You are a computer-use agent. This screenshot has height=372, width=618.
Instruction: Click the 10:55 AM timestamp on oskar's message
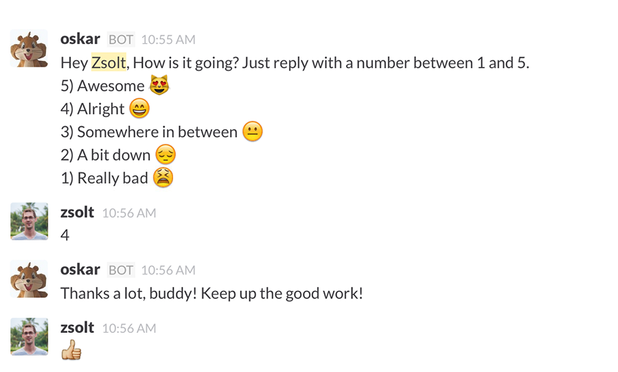click(x=168, y=39)
